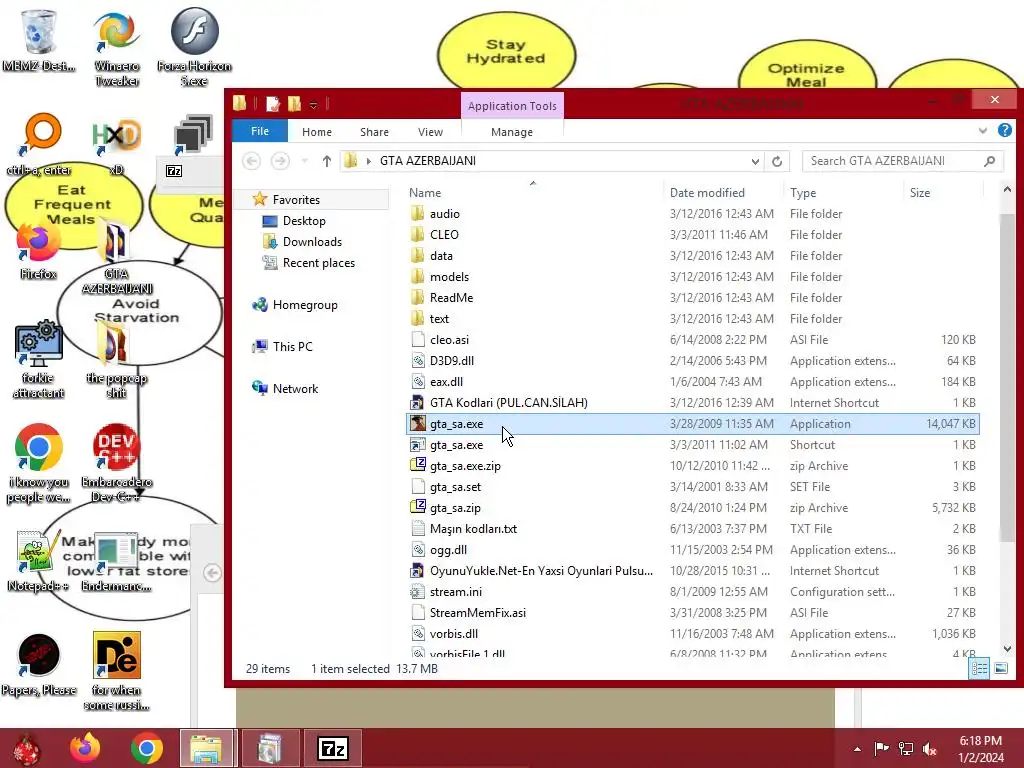Open the File menu tab
1024x768 pixels.
click(260, 131)
